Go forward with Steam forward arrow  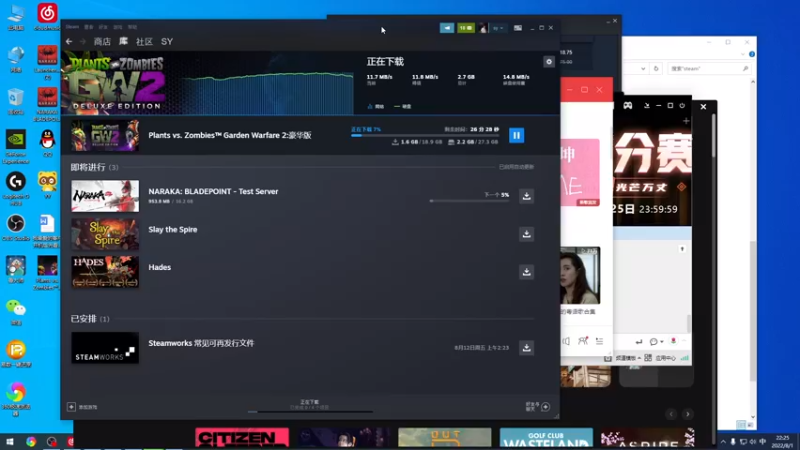coord(83,41)
